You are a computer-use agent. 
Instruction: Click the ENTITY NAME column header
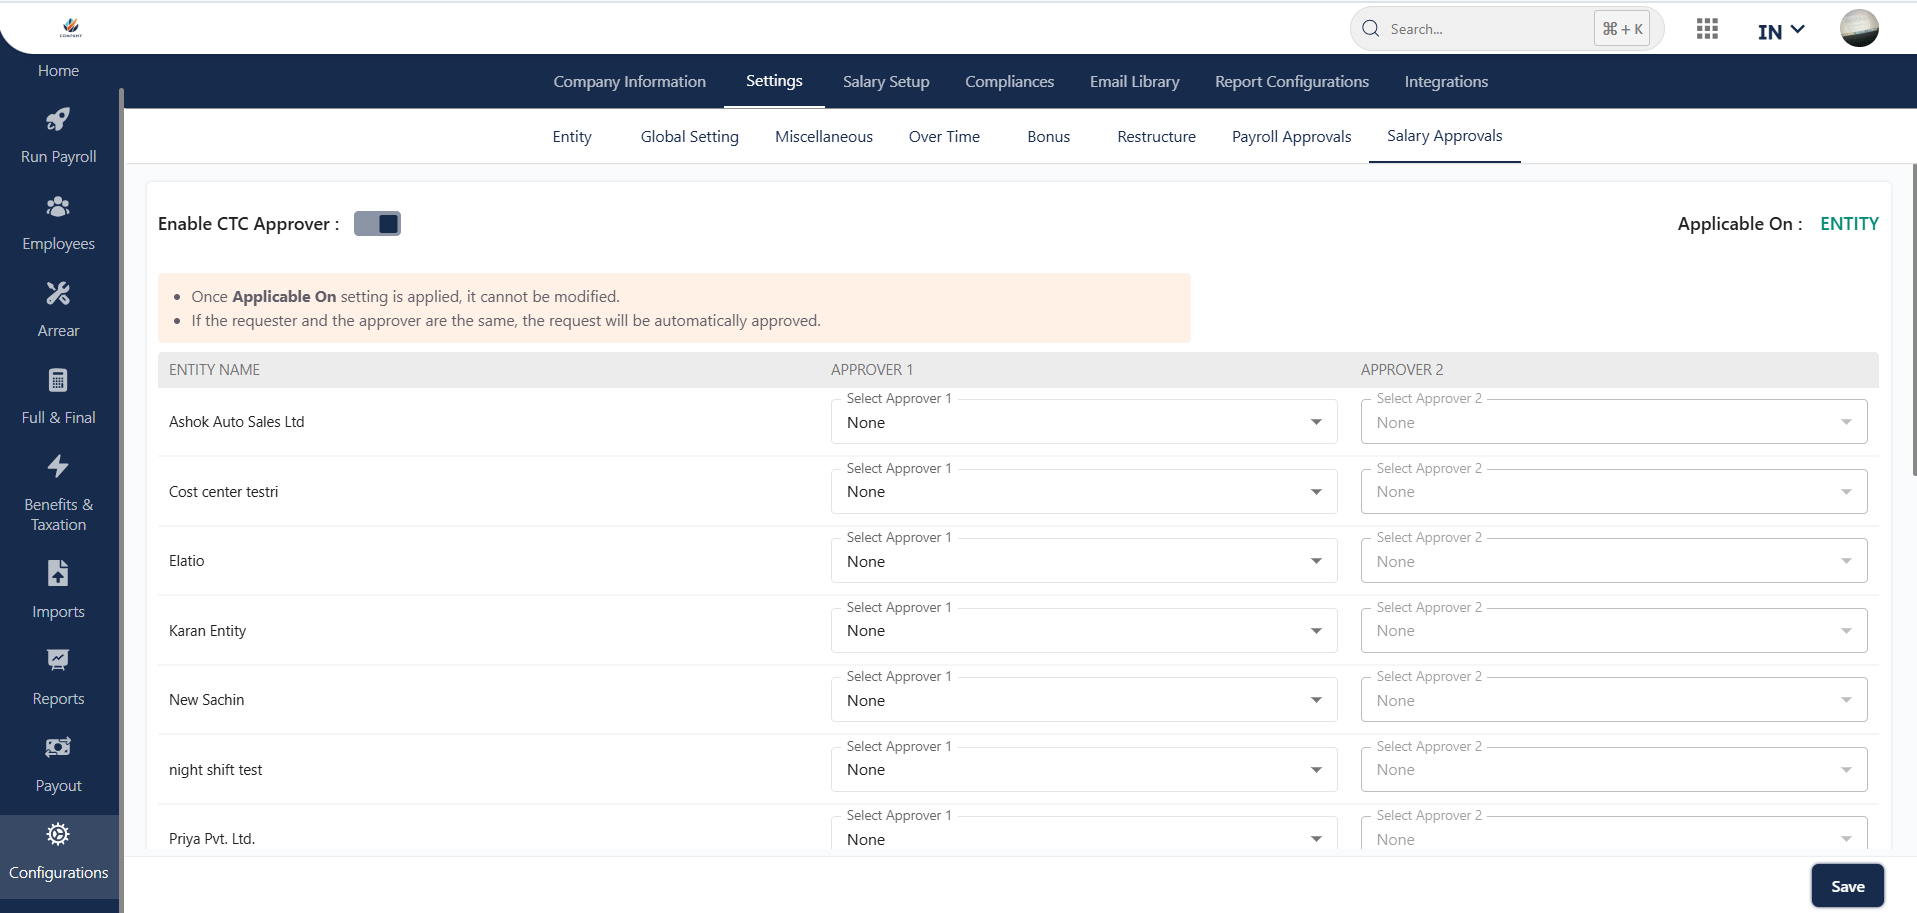pos(214,370)
